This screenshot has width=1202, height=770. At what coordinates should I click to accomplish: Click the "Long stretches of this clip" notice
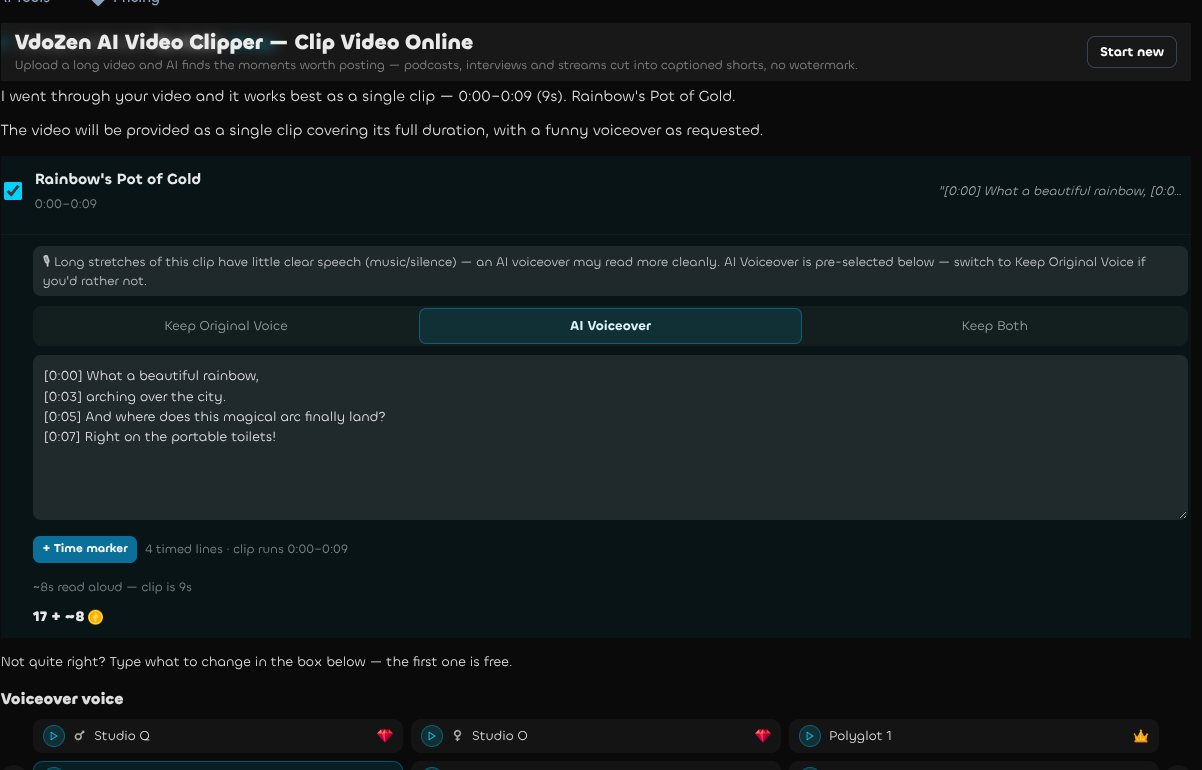tap(610, 271)
